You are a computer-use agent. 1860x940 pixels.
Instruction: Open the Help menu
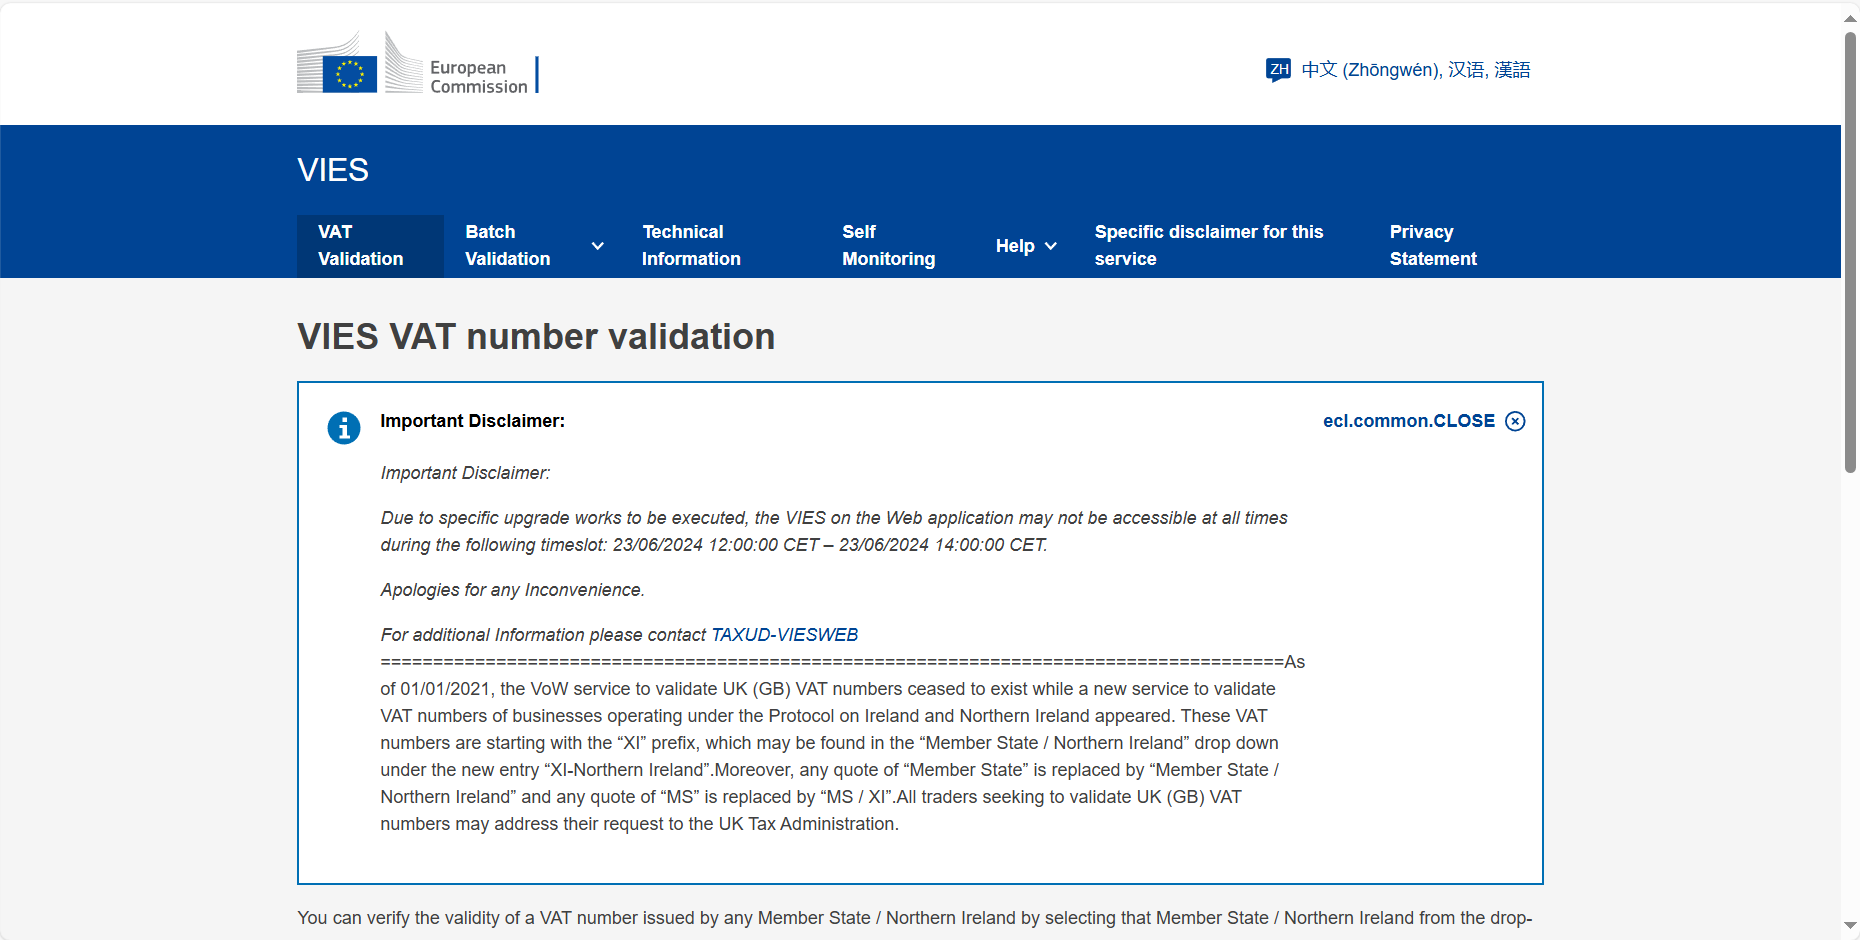tap(1025, 246)
